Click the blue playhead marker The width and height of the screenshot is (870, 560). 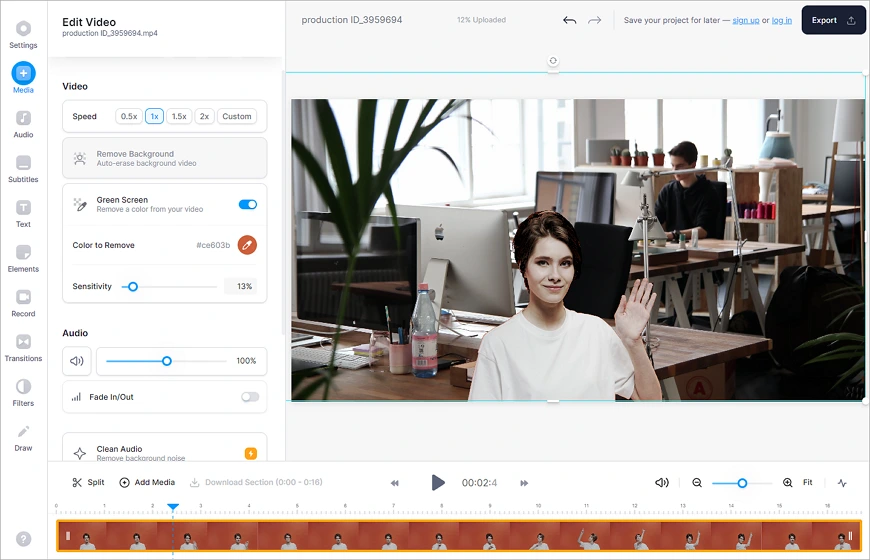pyautogui.click(x=173, y=506)
